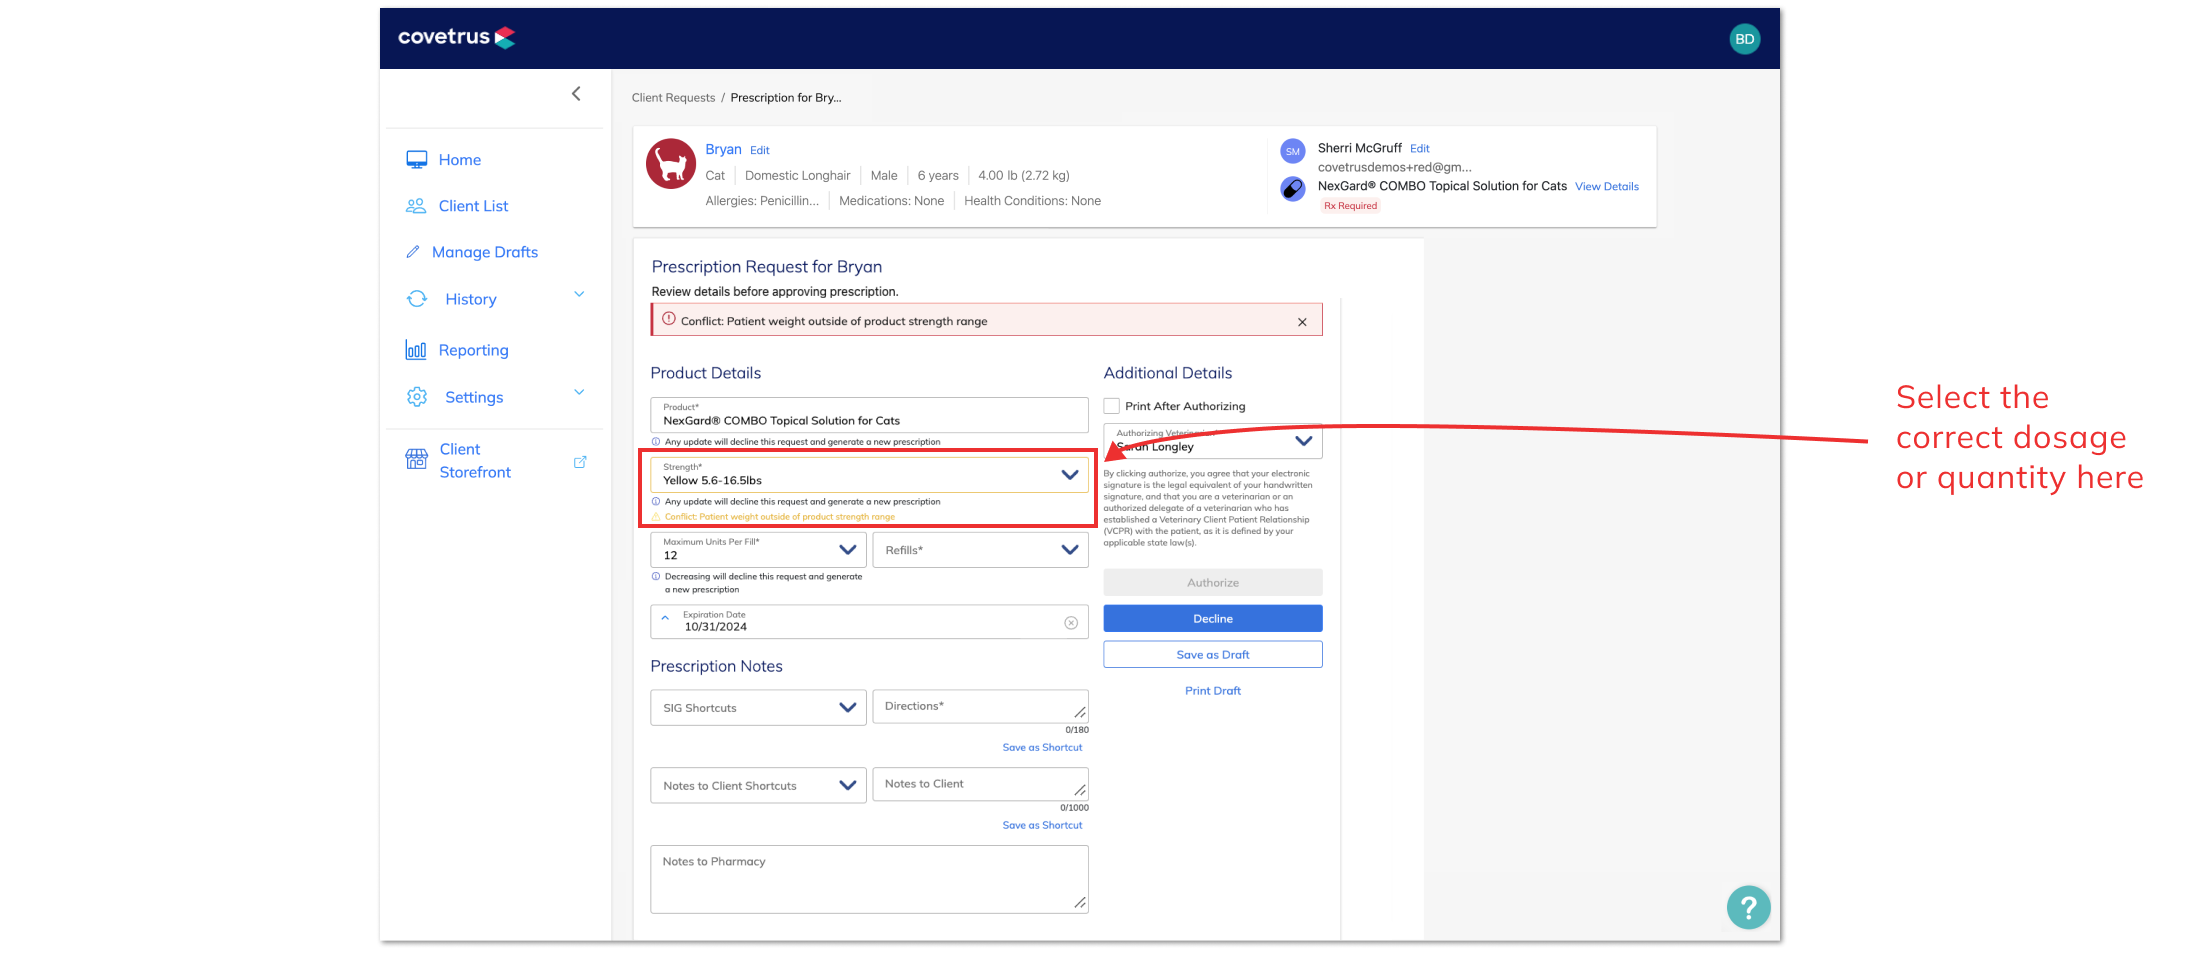The height and width of the screenshot is (958, 2200).
Task: Click the Notes to Pharmacy field
Action: [x=868, y=879]
